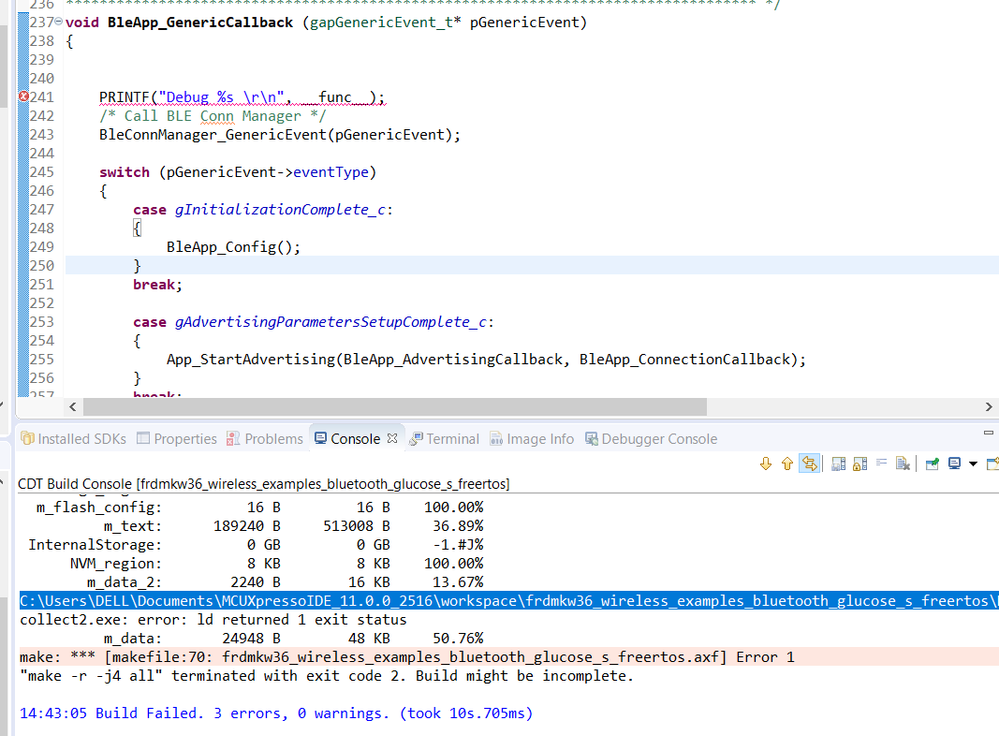Click 'gAdvertisingParametersSetupComplete_c' case label

point(331,322)
